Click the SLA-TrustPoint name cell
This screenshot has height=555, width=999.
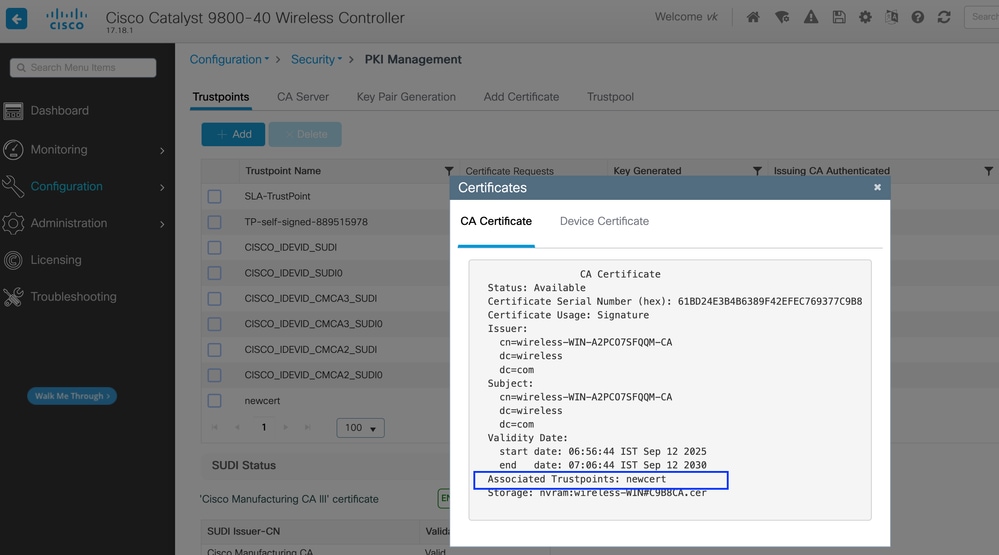(x=277, y=196)
